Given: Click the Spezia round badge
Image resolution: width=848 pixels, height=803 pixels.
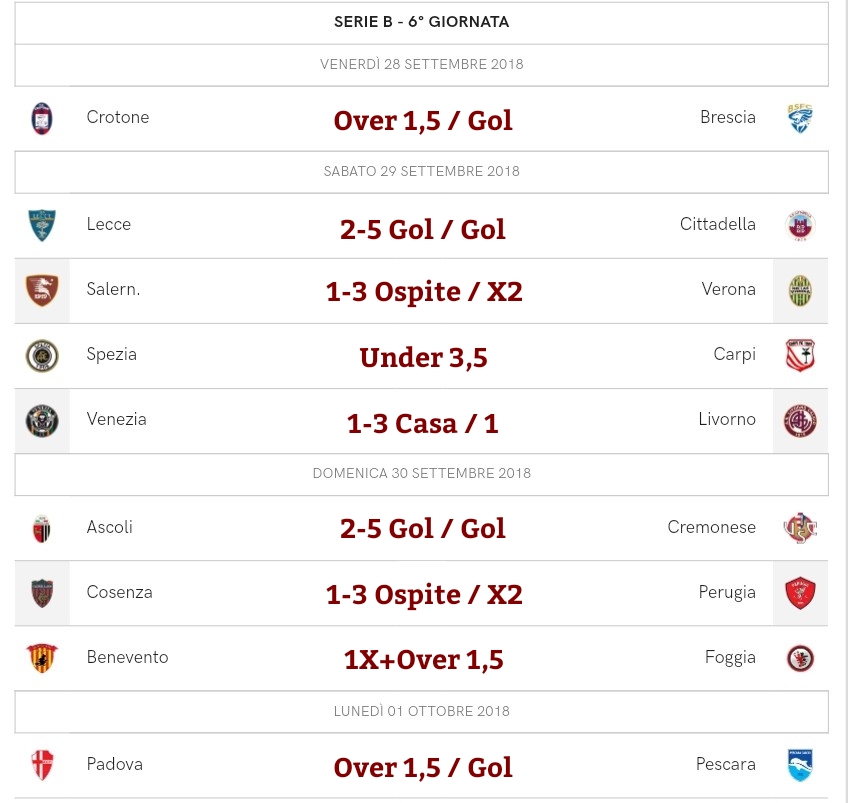Looking at the screenshot, I should click(x=42, y=356).
